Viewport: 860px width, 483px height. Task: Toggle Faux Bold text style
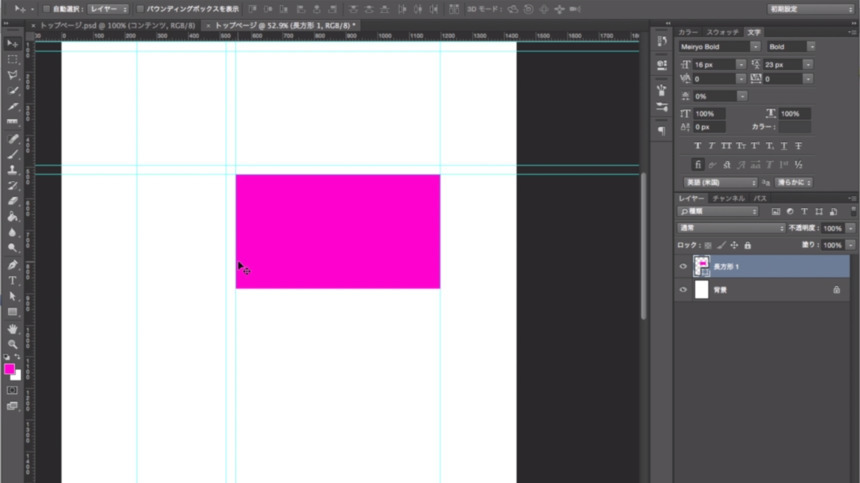pos(697,146)
